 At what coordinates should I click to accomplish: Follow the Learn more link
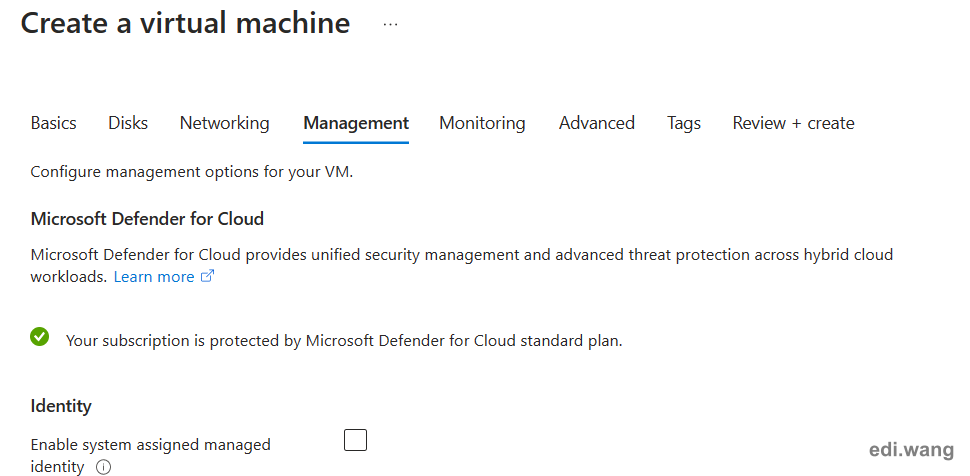pos(154,277)
